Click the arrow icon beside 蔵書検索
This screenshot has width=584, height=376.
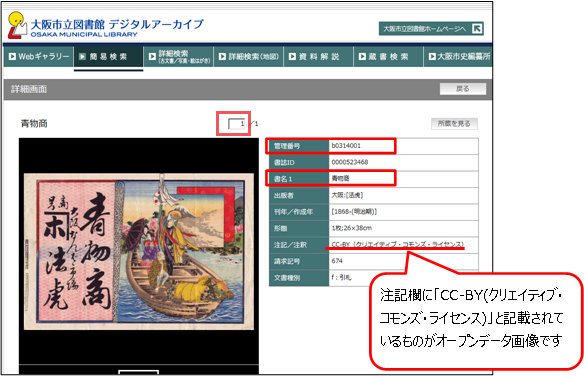(x=362, y=57)
